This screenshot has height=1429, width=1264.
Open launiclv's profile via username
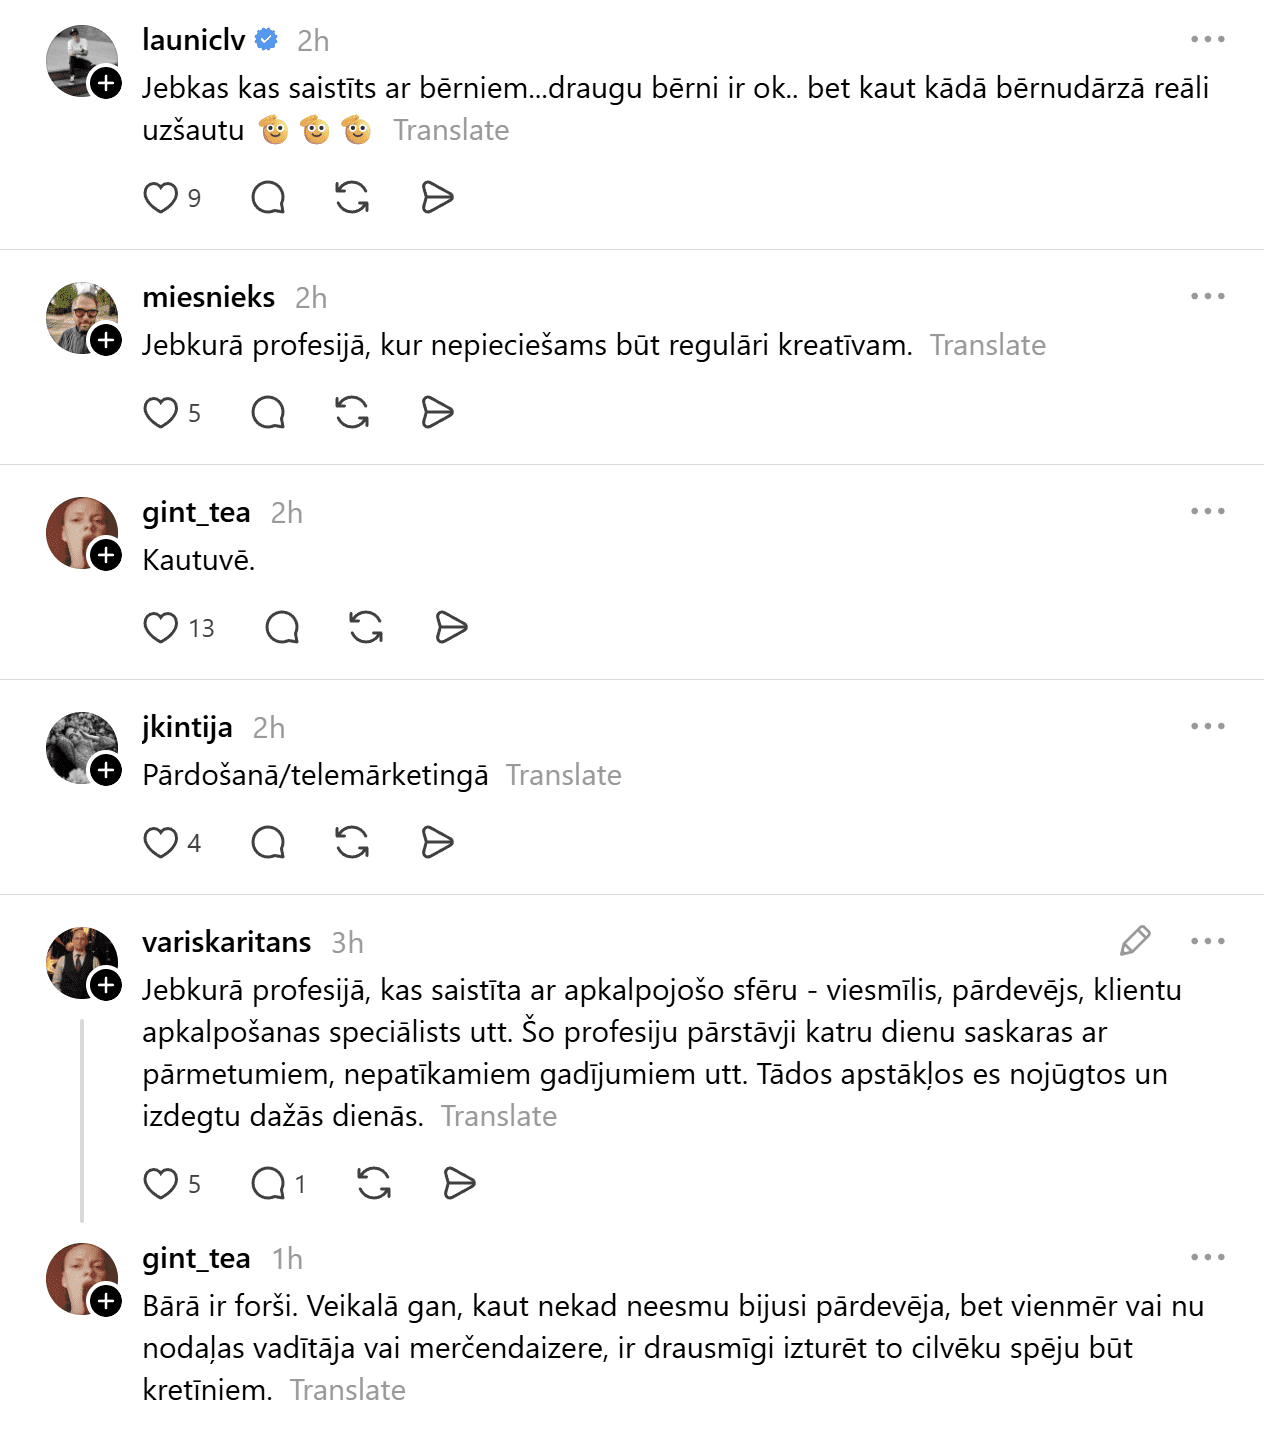pos(194,40)
